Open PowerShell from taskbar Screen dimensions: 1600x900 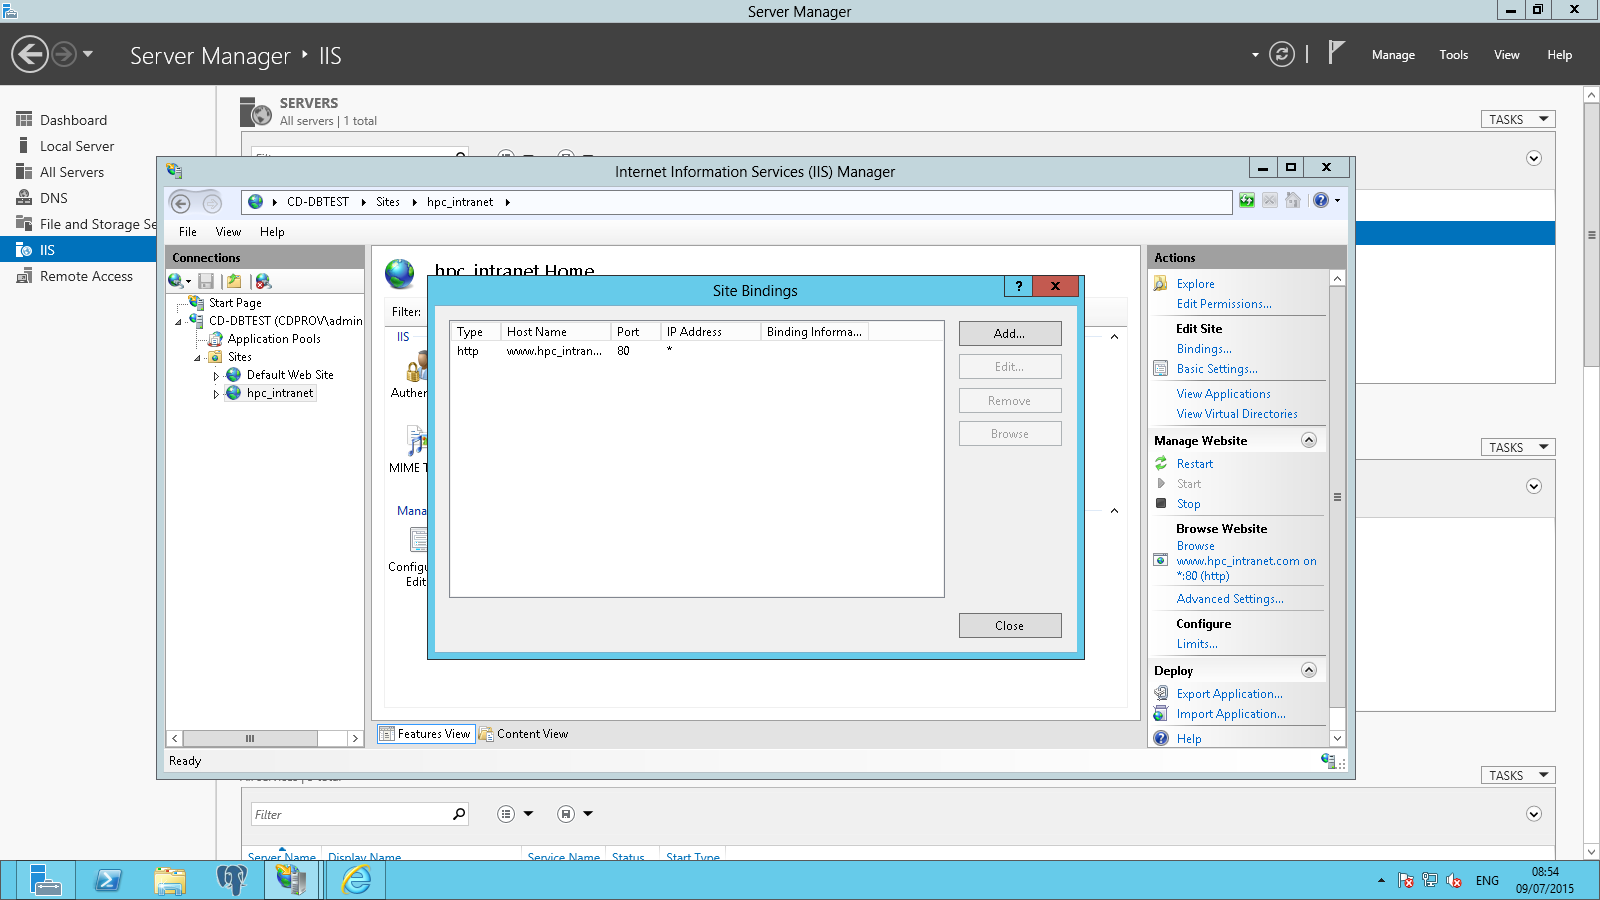pos(108,880)
